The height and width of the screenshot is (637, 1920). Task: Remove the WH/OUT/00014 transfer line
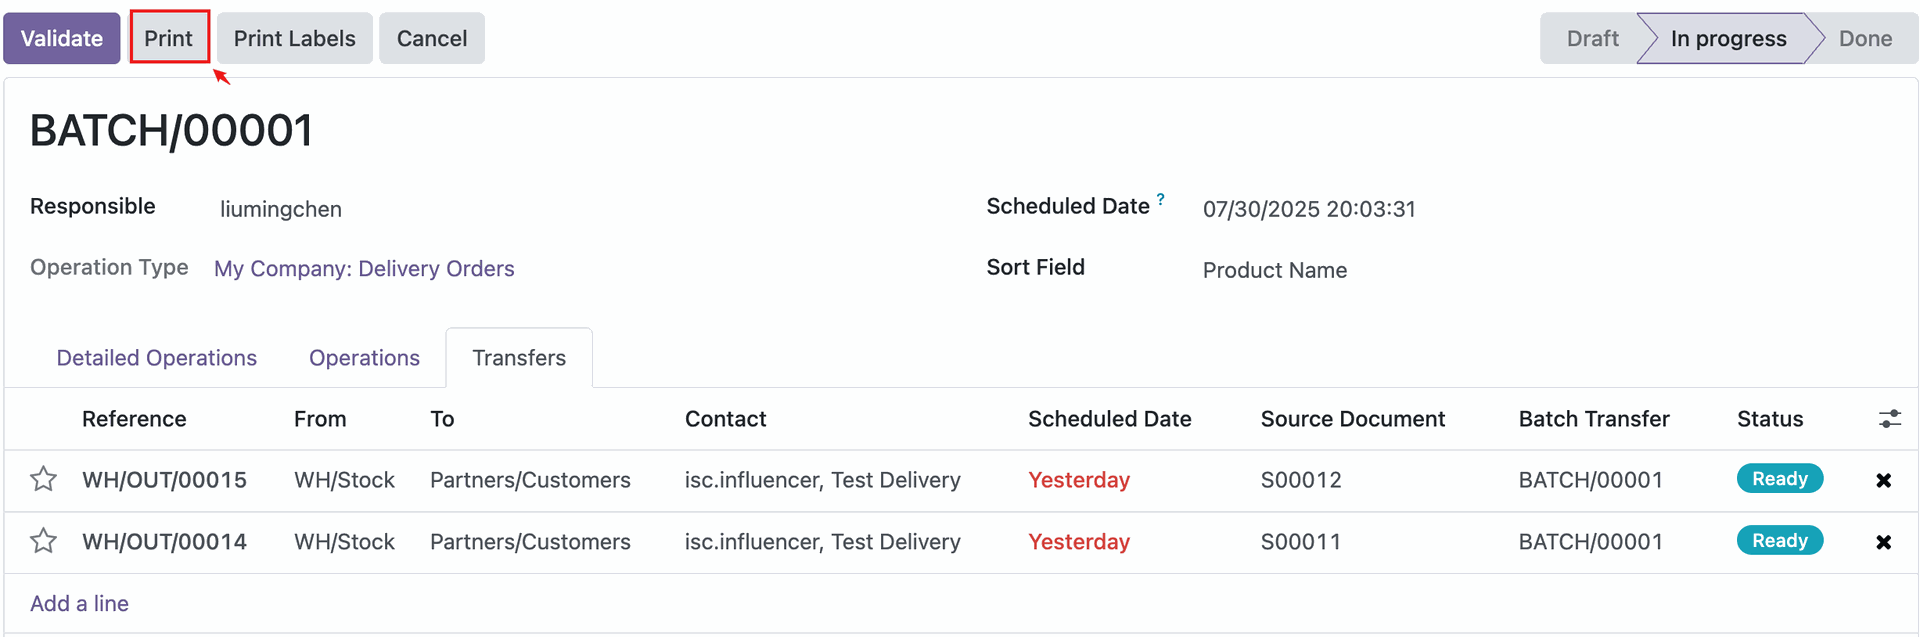tap(1883, 542)
